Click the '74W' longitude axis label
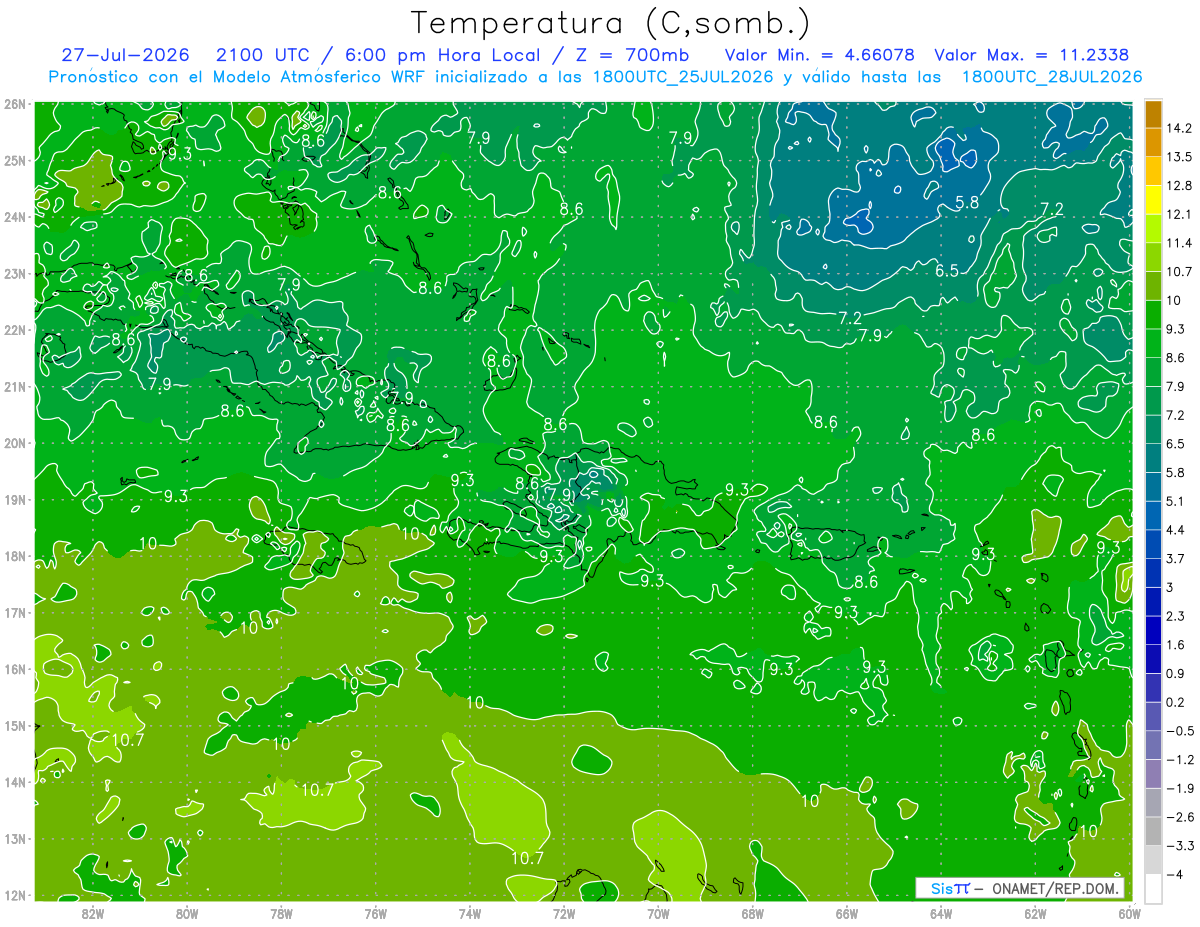The height and width of the screenshot is (927, 1200). (469, 913)
